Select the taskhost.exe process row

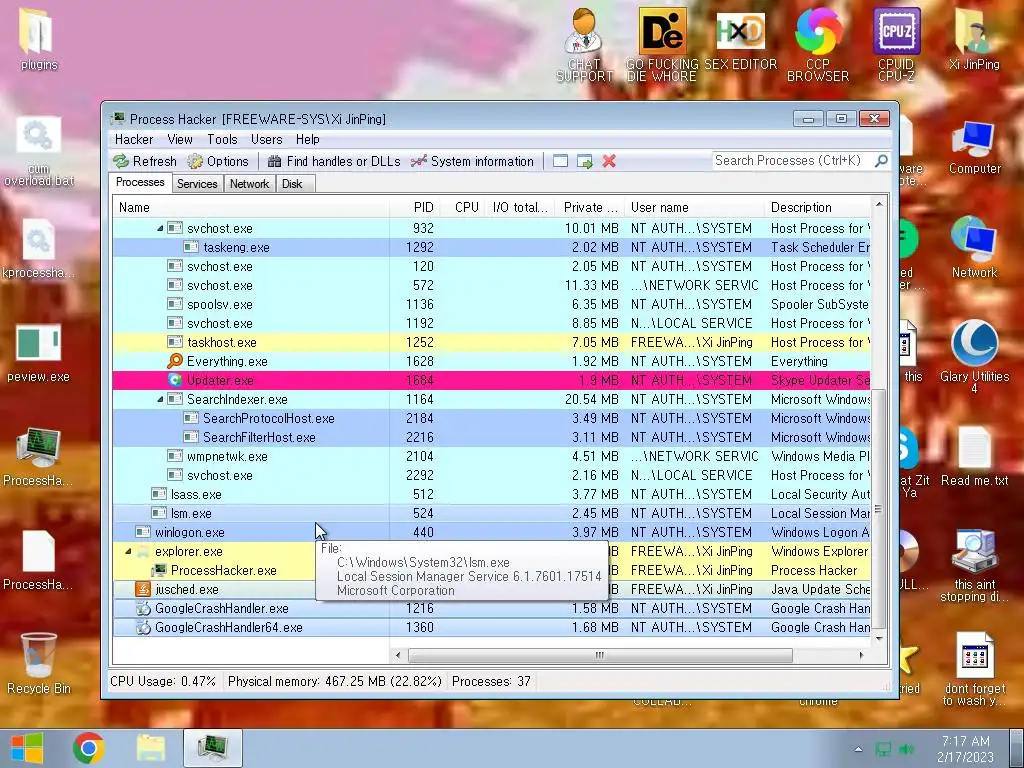tap(491, 342)
